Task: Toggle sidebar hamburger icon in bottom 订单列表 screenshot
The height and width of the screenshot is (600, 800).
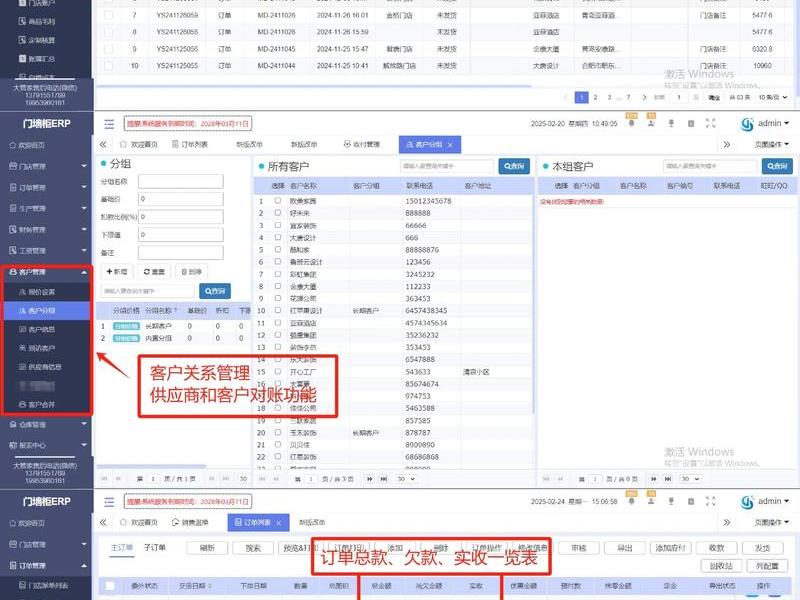Action: coord(109,502)
